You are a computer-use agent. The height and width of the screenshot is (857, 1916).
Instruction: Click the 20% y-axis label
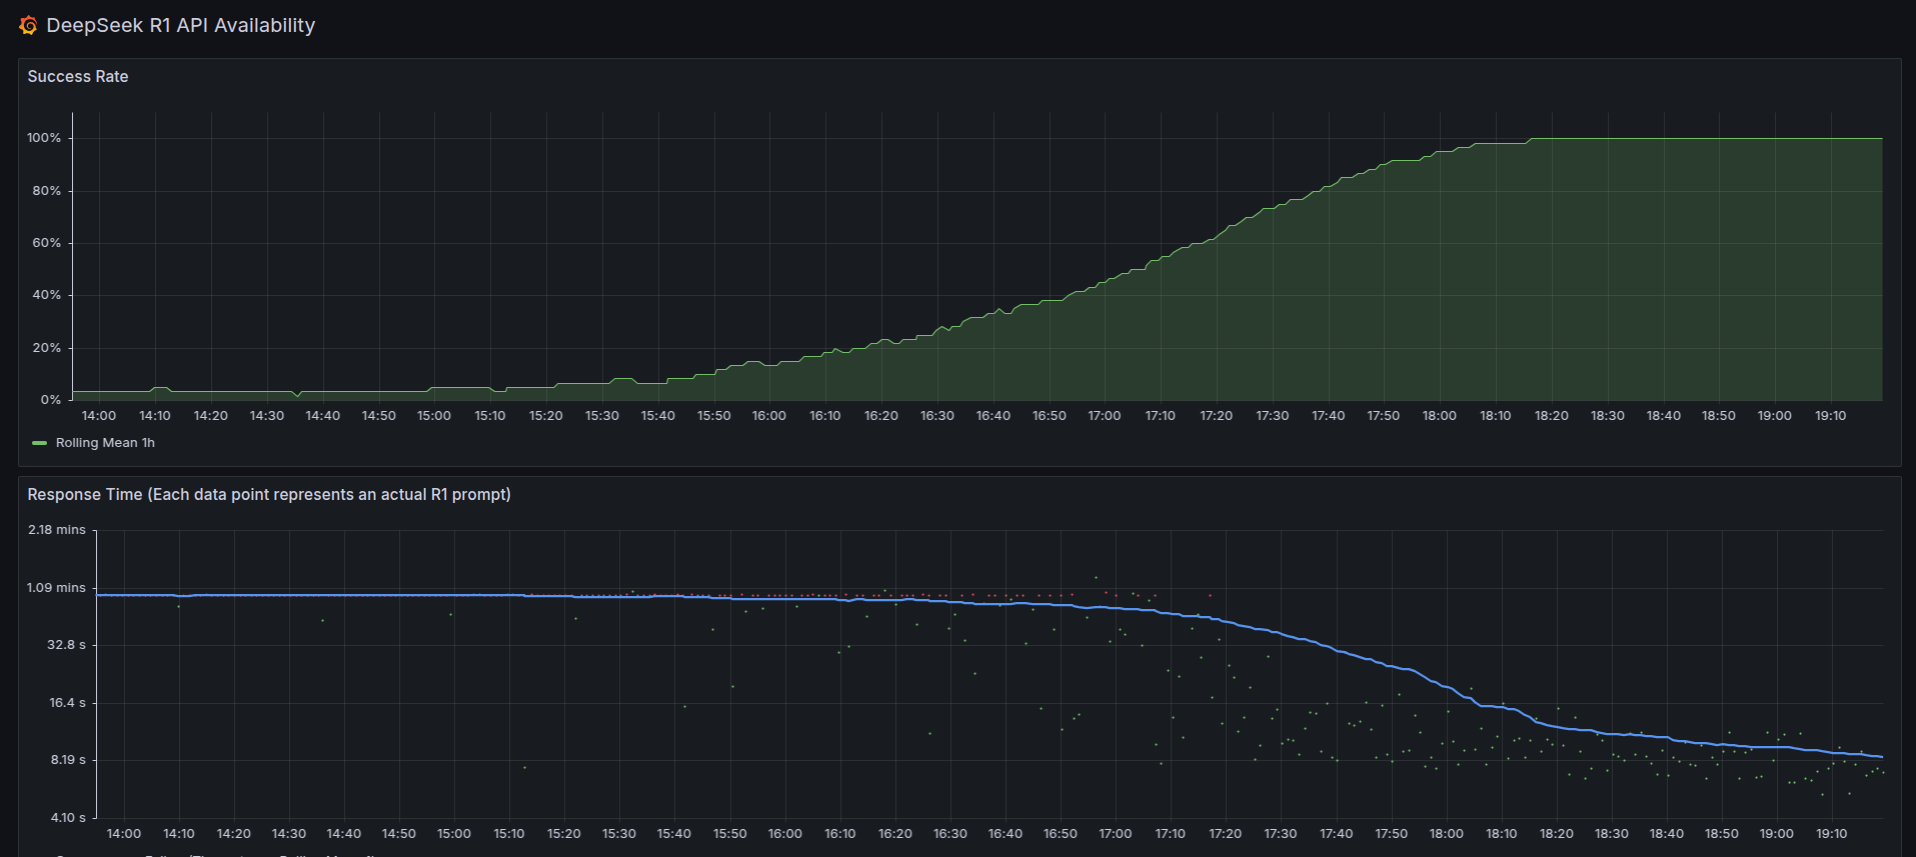pyautogui.click(x=47, y=348)
